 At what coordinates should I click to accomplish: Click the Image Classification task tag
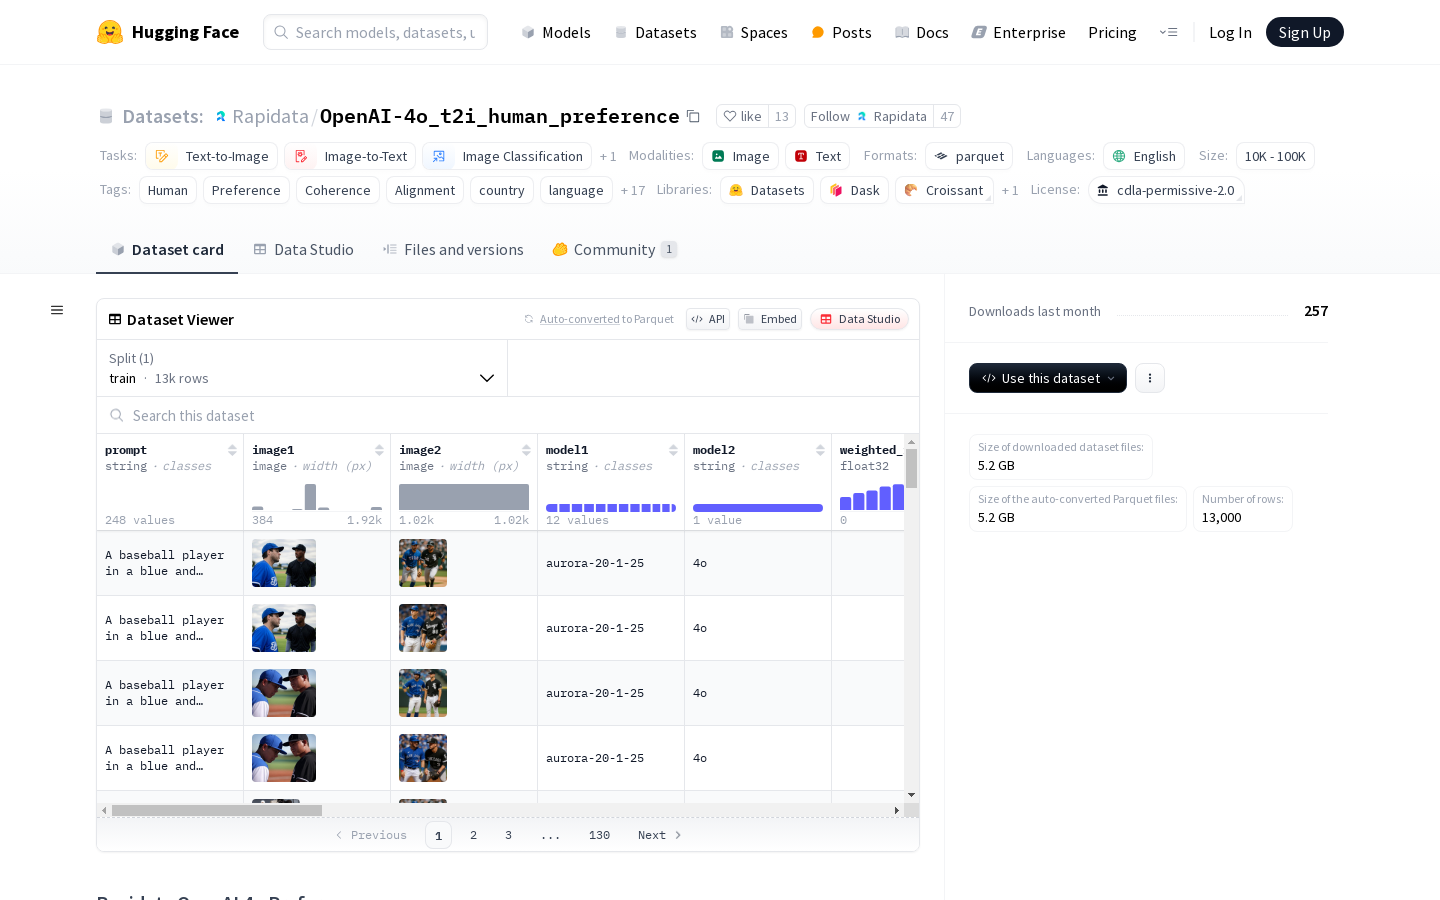point(507,156)
